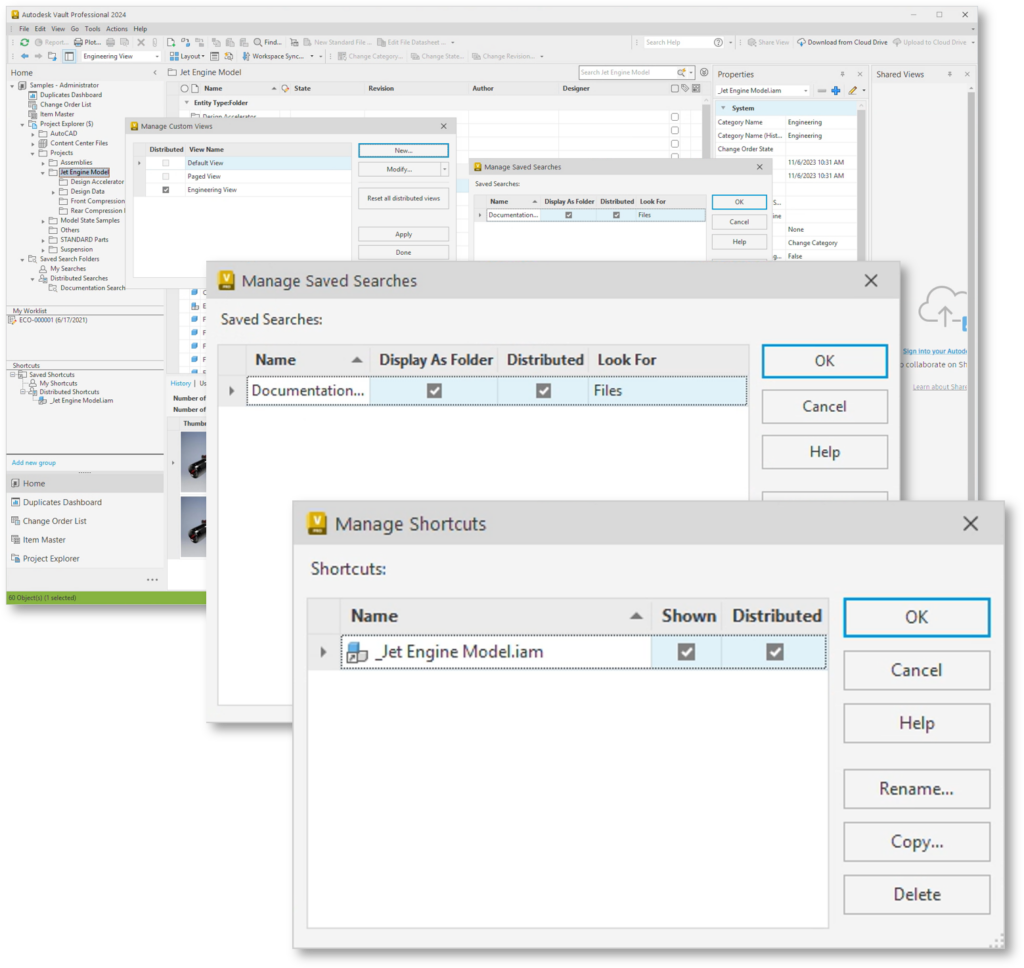Click the Project Explorer icon in bottom navigation
This screenshot has height=968, width=1024.
16,558
